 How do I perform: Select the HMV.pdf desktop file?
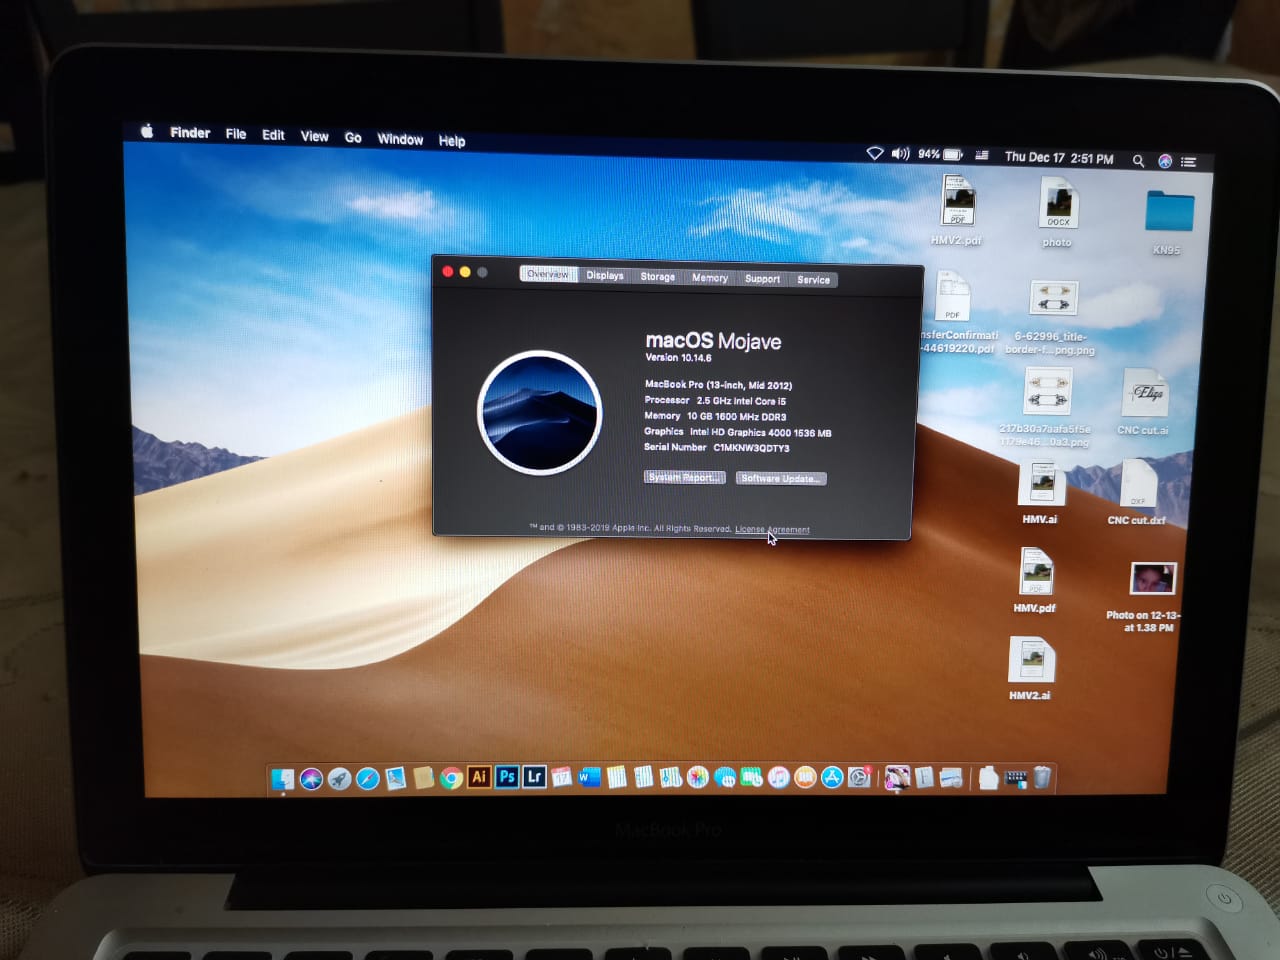(x=1035, y=580)
